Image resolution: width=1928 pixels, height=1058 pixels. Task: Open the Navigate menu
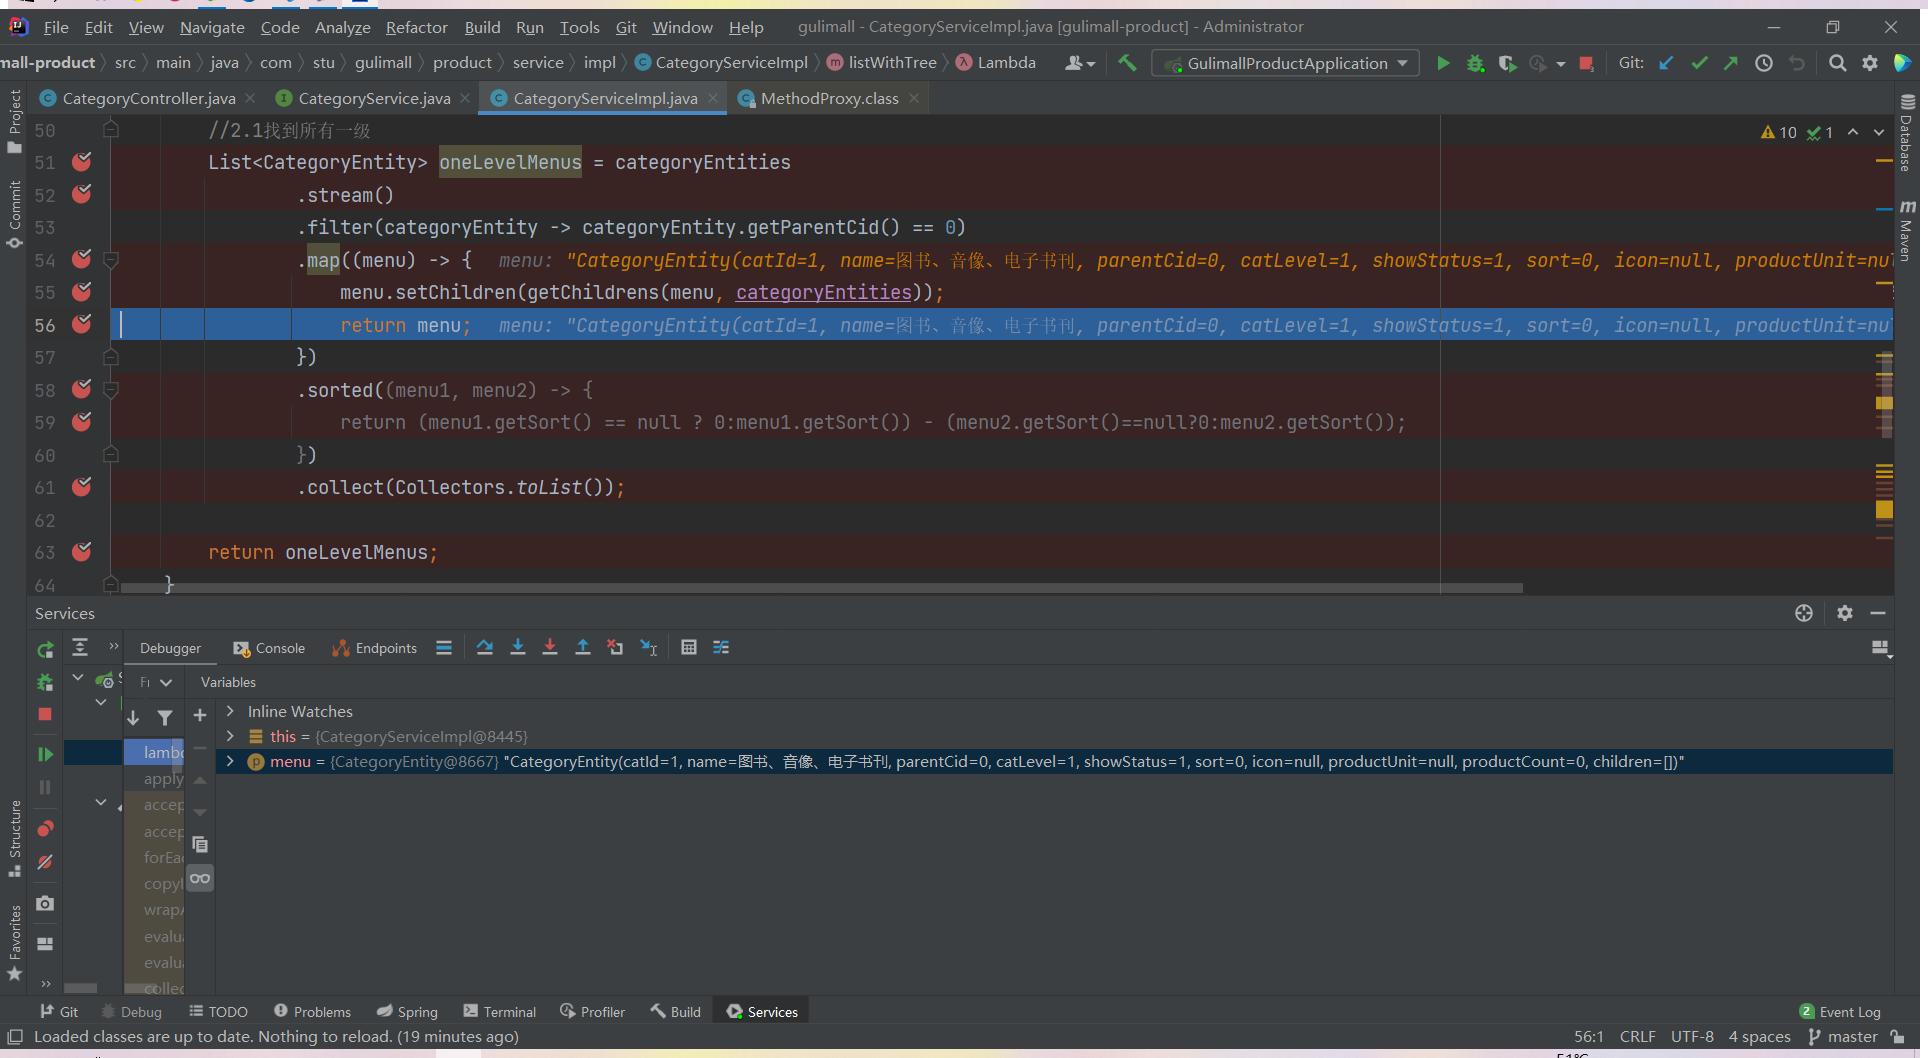212,27
